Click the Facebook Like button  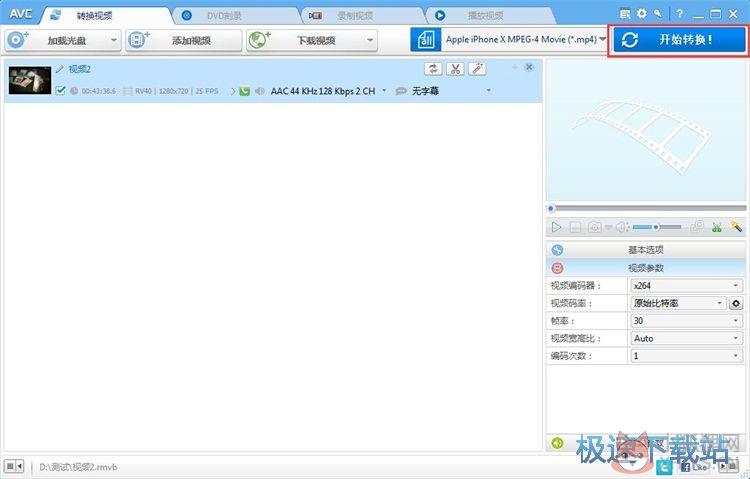pyautogui.click(x=694, y=466)
